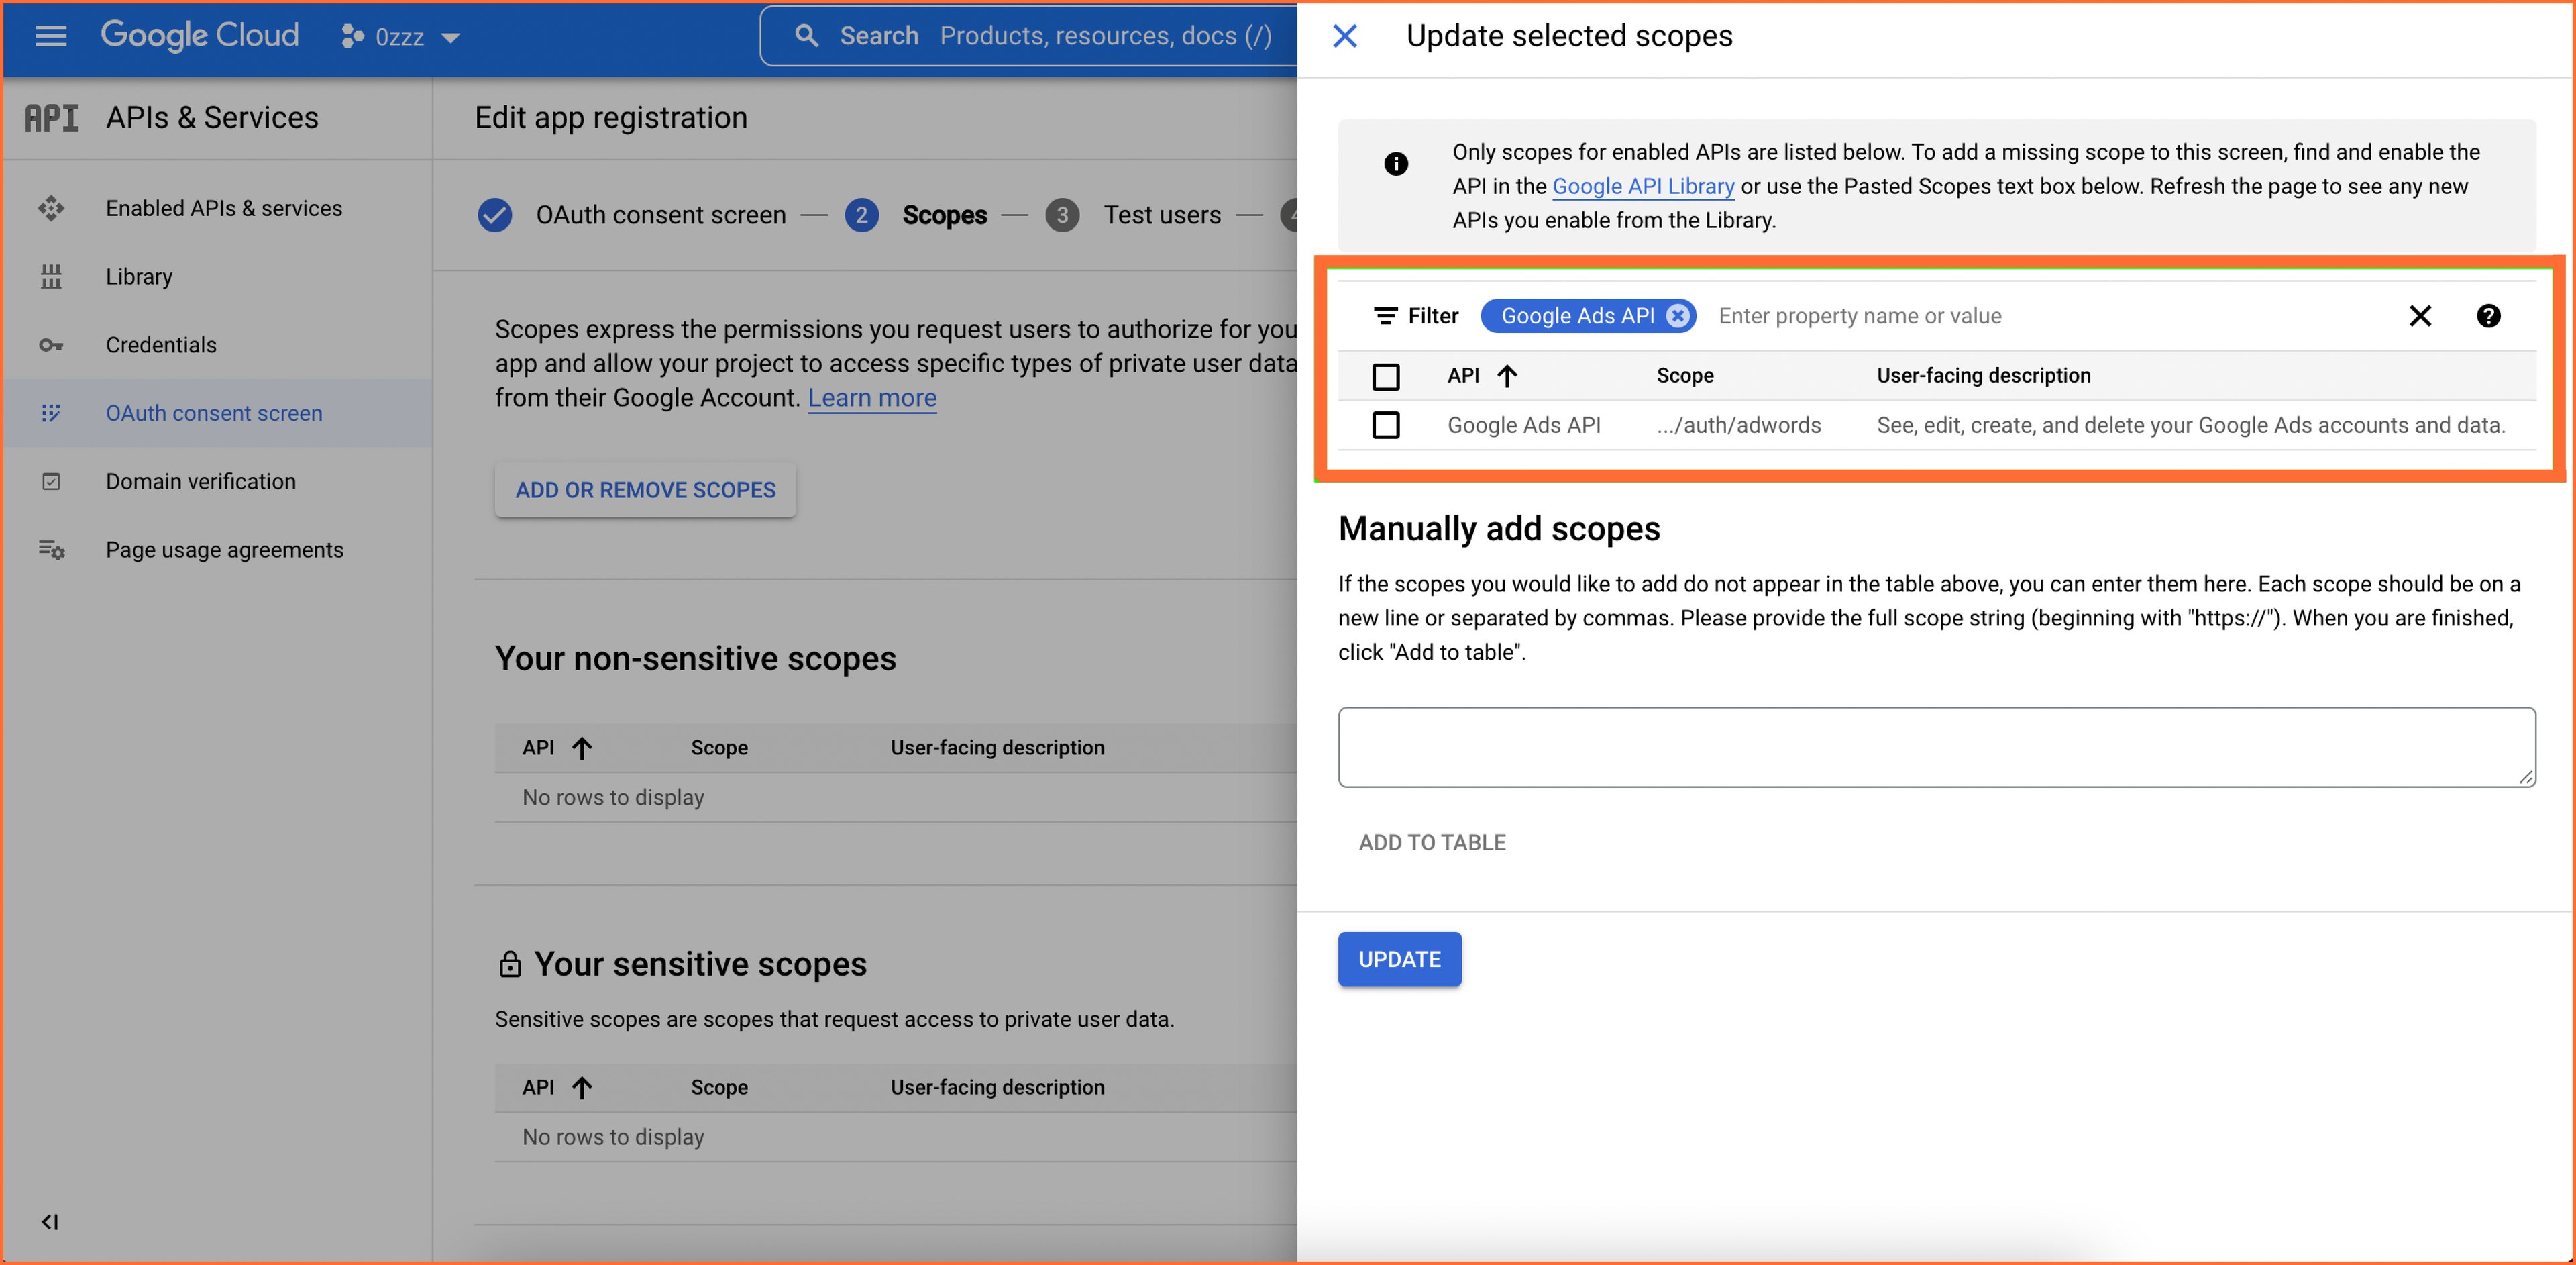Open Enabled APIs & services page
The image size is (2576, 1265).
[x=224, y=208]
